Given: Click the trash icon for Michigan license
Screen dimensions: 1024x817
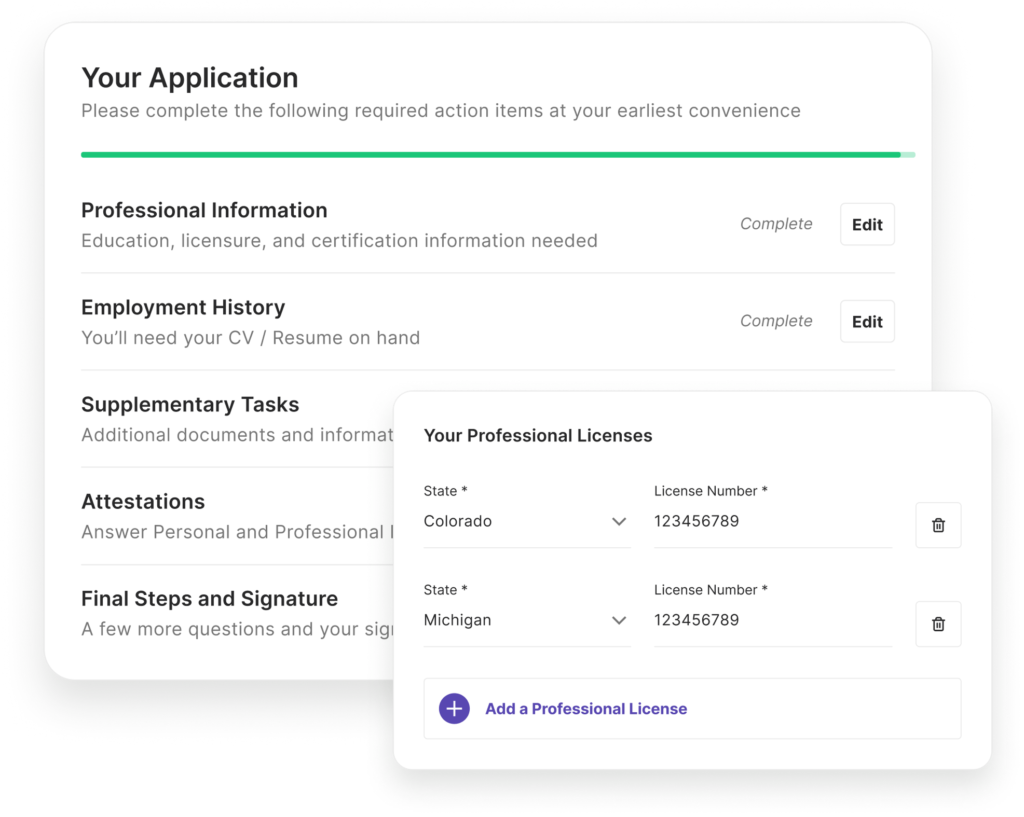Looking at the screenshot, I should pyautogui.click(x=938, y=624).
